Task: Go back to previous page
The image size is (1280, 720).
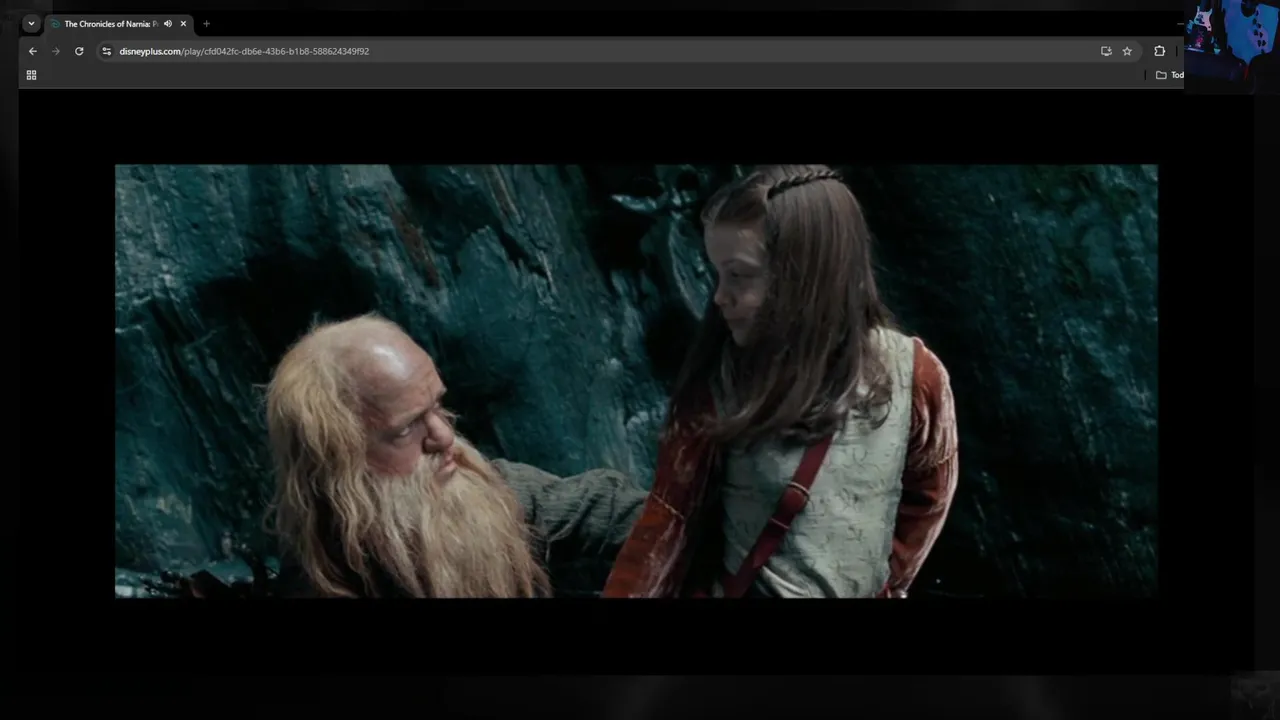Action: 33,51
